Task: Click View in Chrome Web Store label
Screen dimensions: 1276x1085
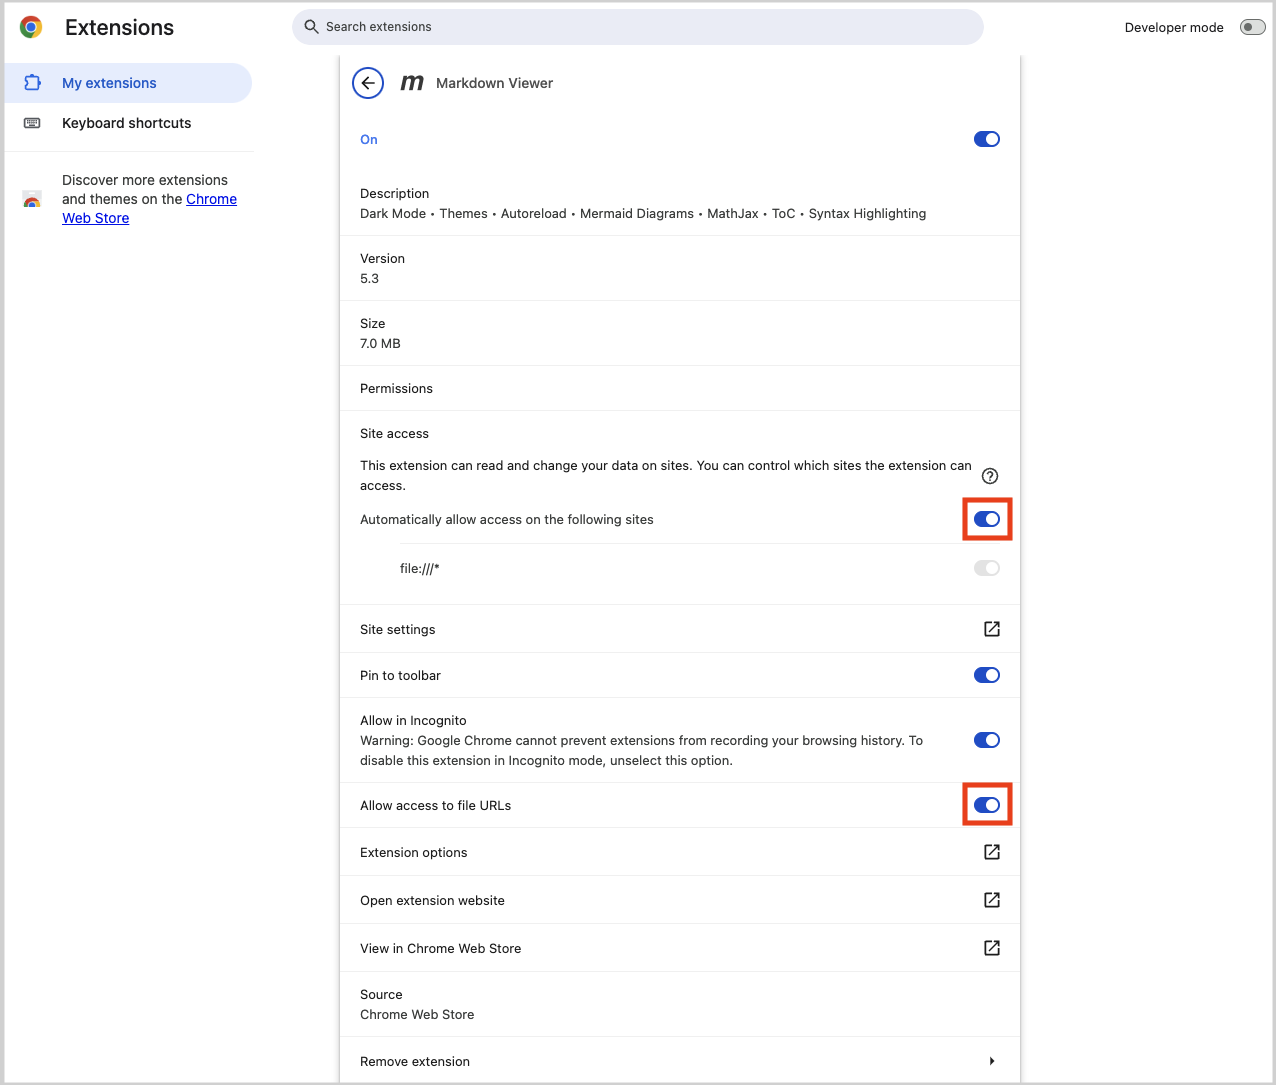Action: point(441,948)
